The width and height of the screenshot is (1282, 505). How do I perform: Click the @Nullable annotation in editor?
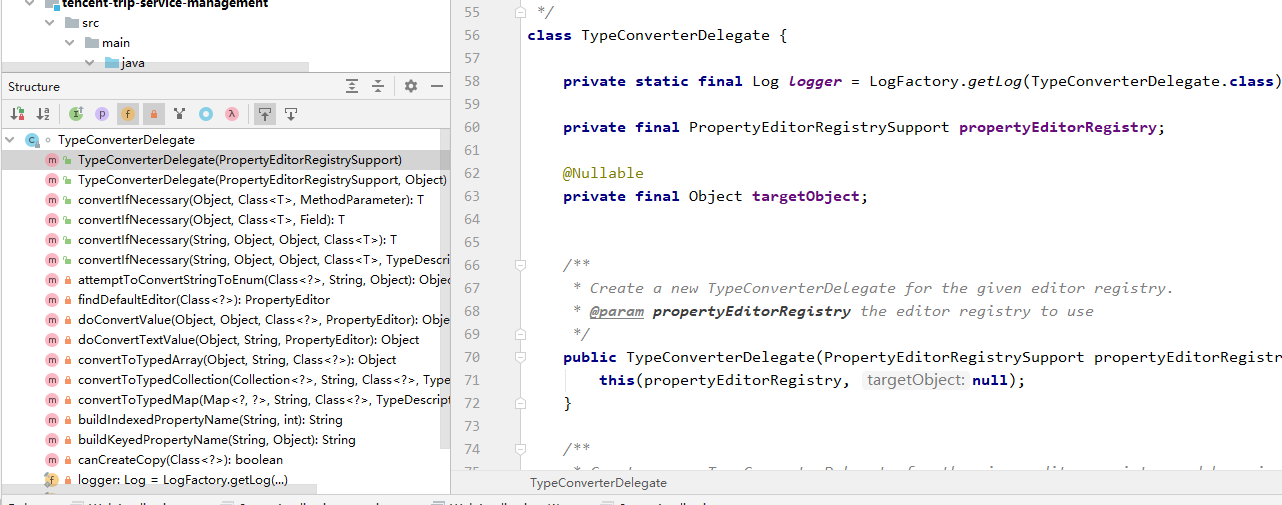point(604,173)
